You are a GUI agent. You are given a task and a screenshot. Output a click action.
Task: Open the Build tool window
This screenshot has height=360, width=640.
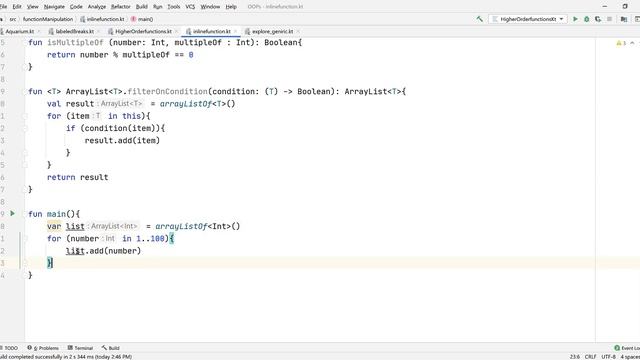(111, 348)
